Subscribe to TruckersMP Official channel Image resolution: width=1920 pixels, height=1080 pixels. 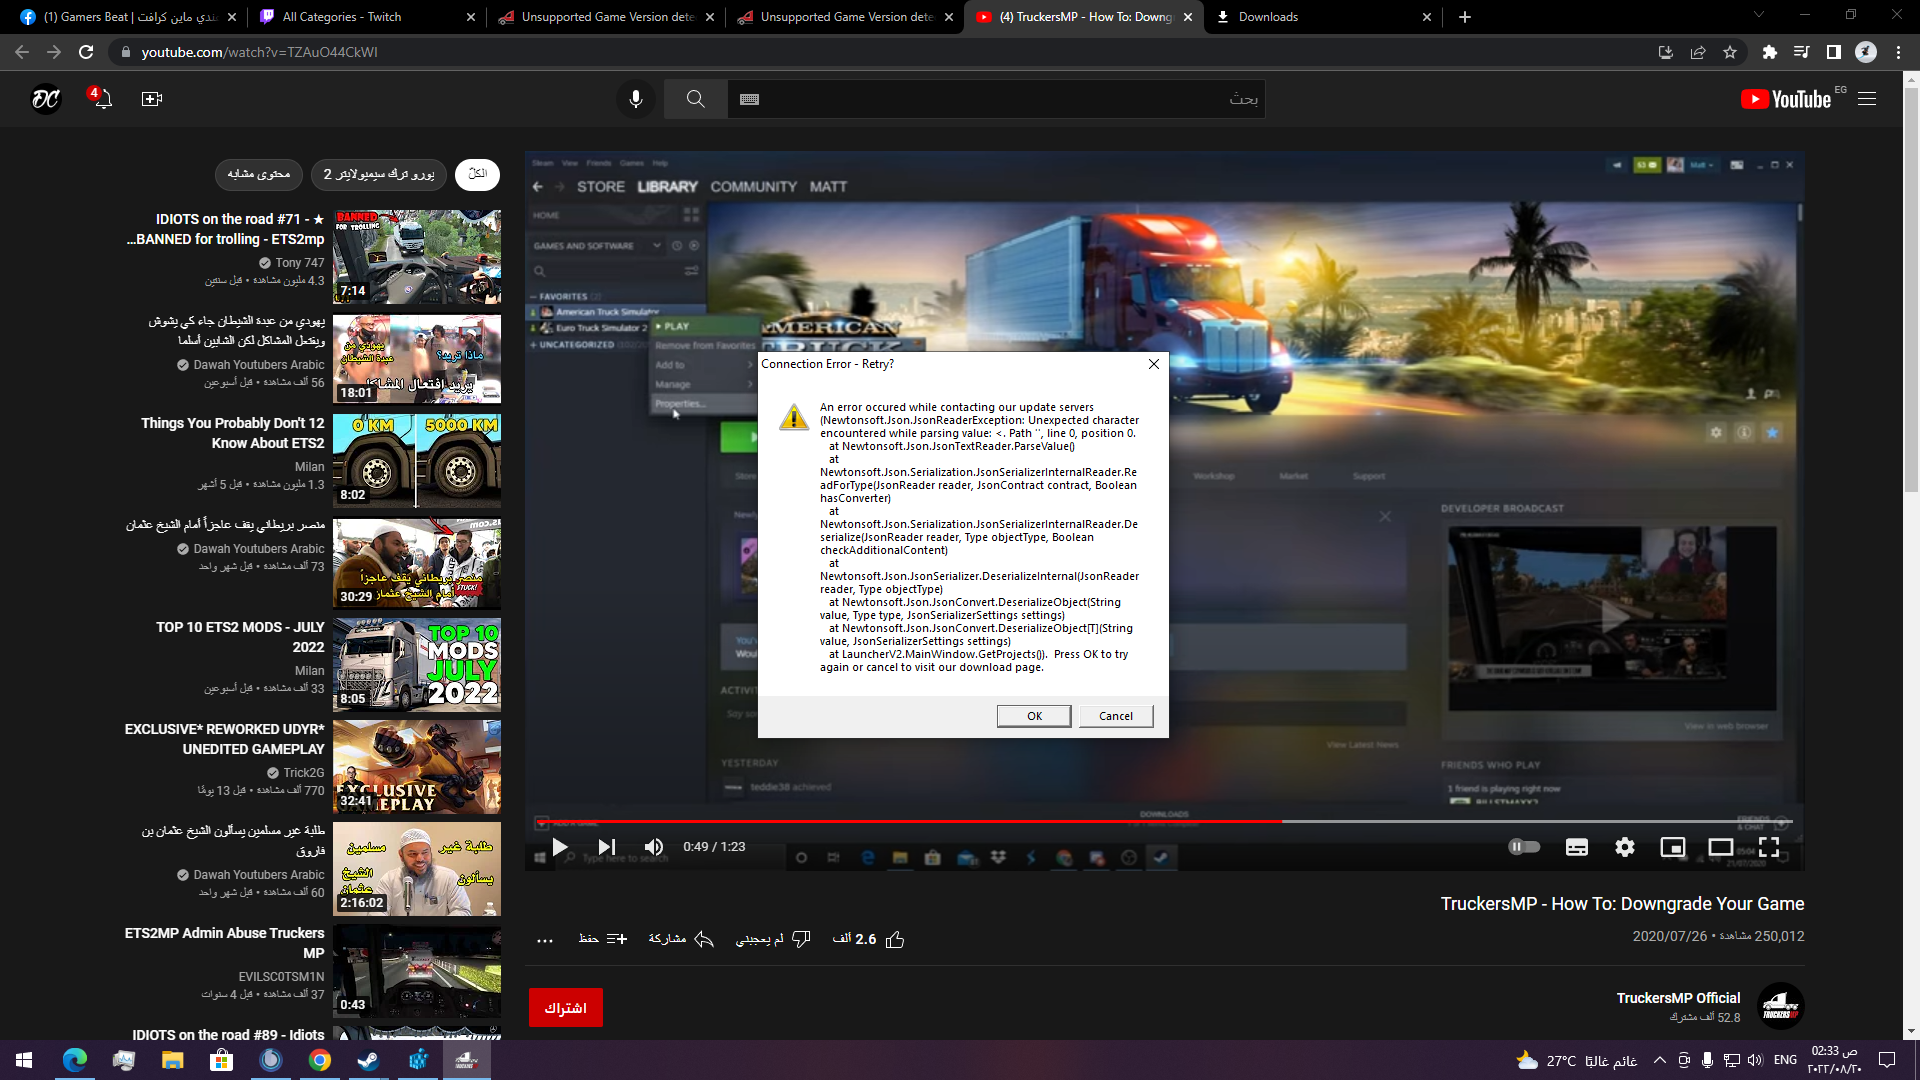566,1008
